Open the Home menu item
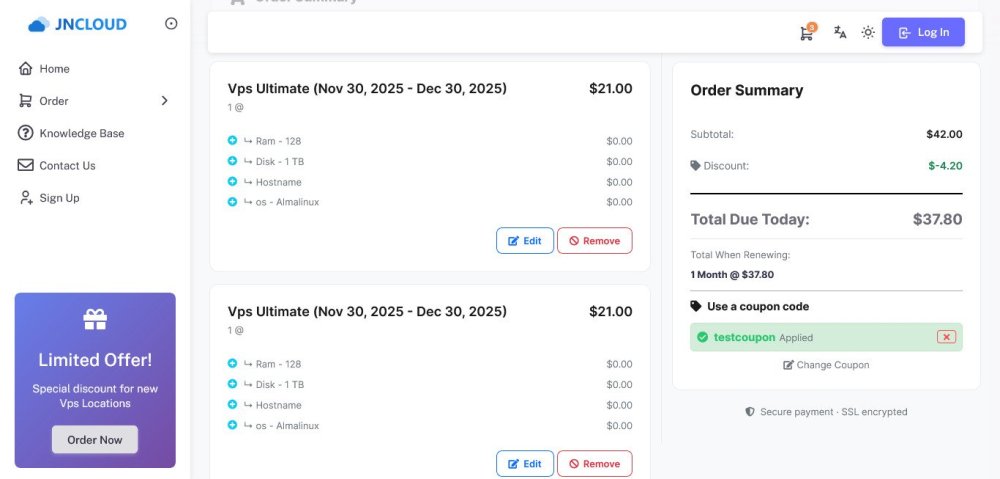The image size is (1000, 479). [54, 69]
